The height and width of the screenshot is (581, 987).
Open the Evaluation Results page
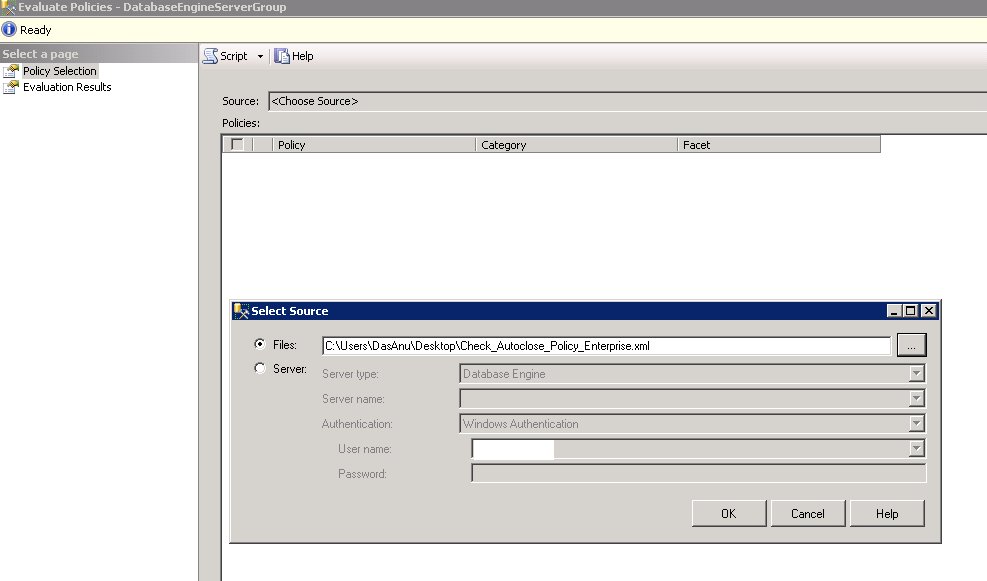coord(67,87)
